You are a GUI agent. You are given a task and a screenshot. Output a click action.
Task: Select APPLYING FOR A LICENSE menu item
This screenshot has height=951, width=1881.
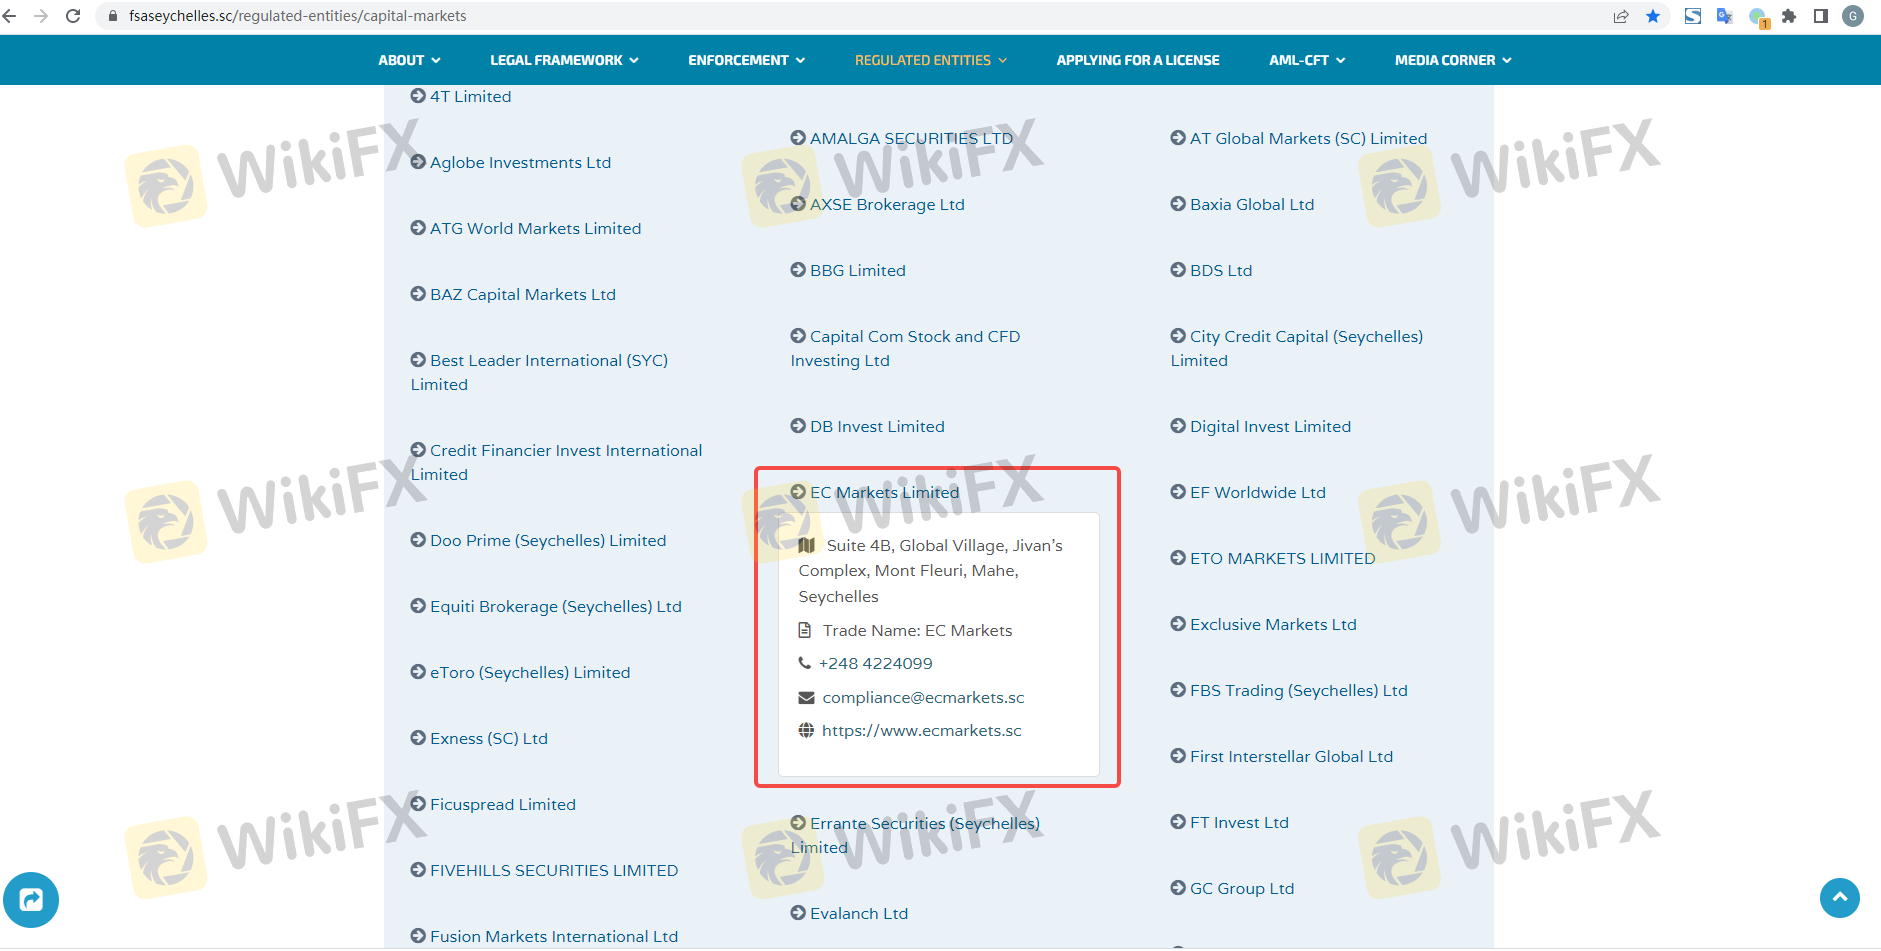coord(1137,60)
